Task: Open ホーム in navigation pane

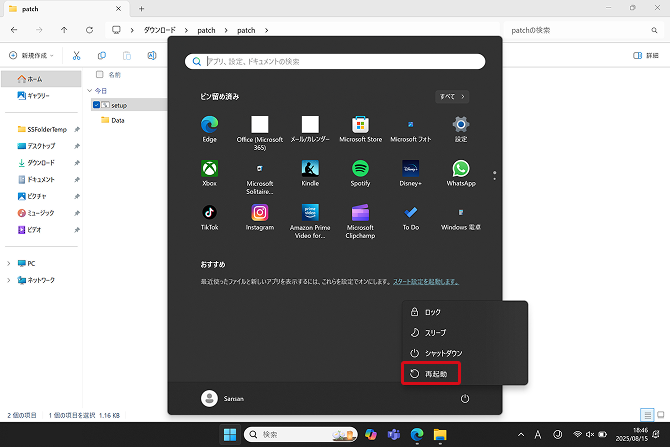Action: pyautogui.click(x=41, y=79)
